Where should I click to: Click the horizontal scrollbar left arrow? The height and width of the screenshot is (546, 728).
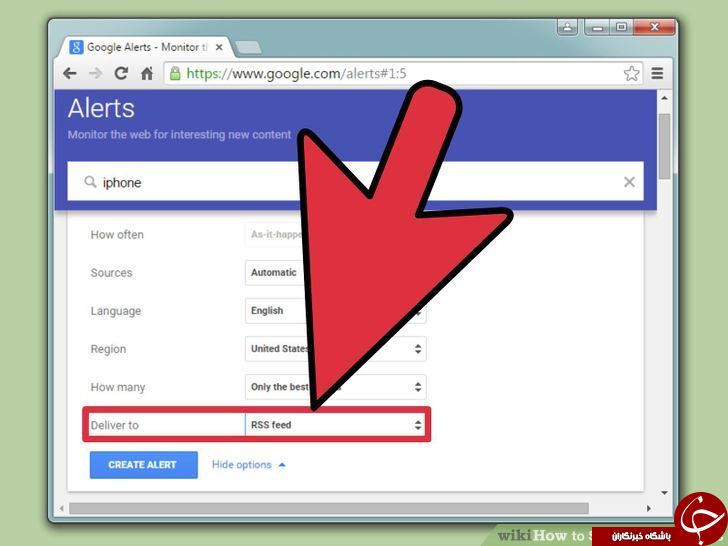[x=61, y=508]
